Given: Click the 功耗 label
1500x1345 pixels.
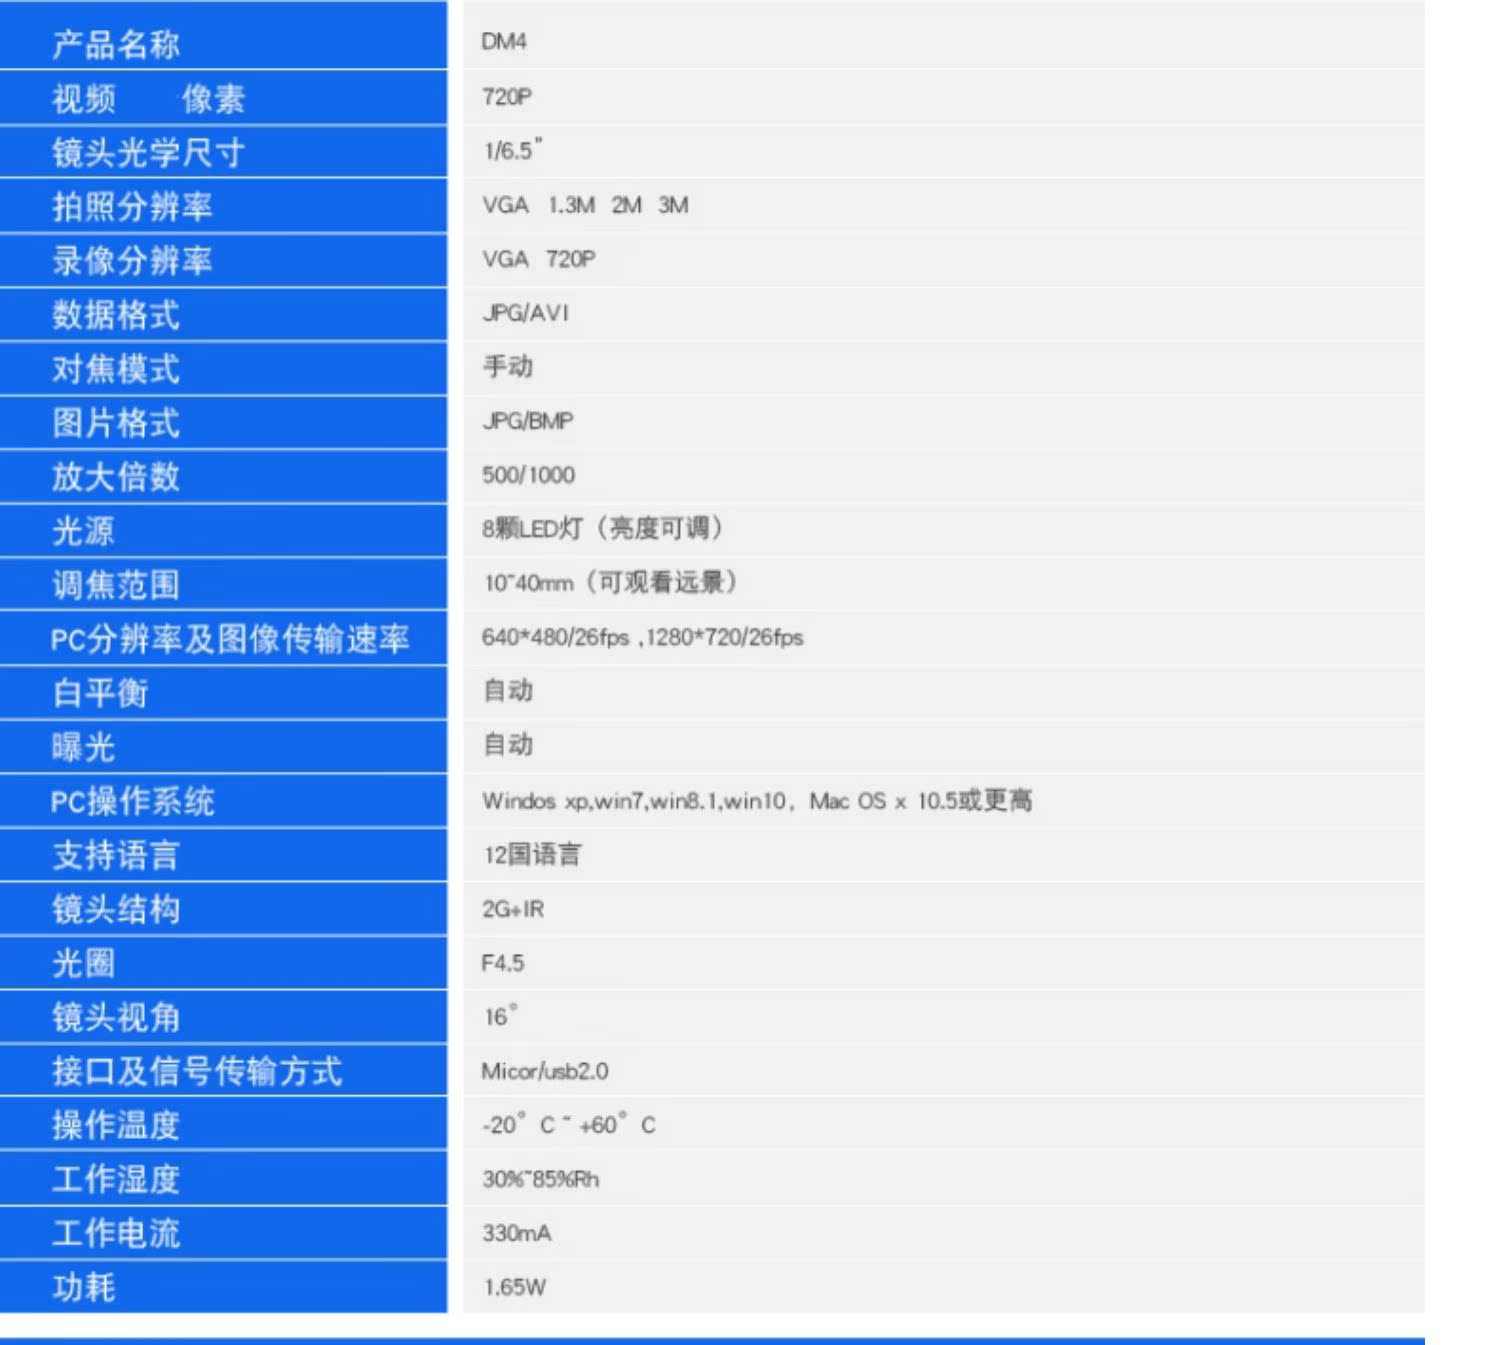Looking at the screenshot, I should point(83,1287).
